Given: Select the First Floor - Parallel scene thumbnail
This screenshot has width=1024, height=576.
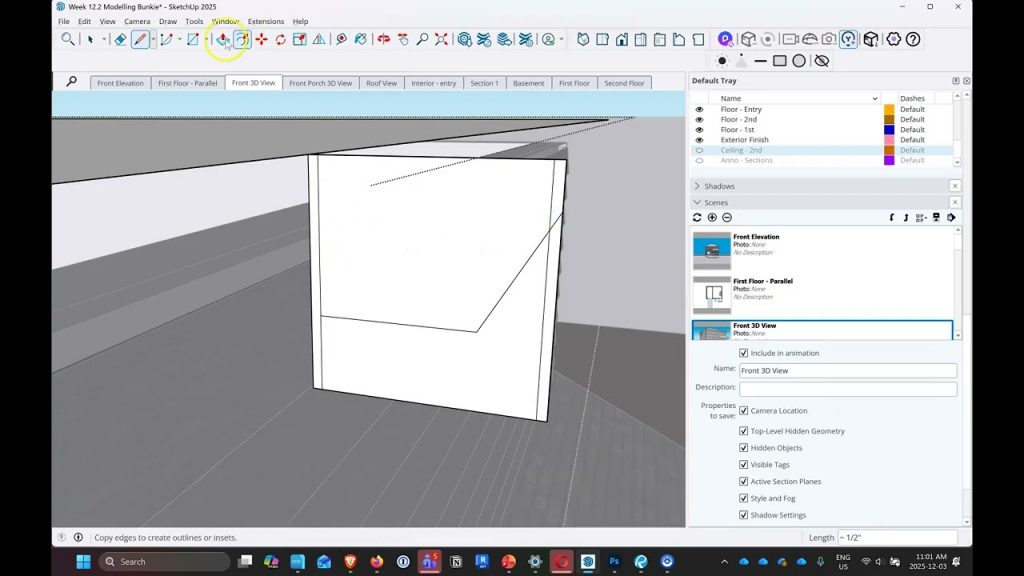Looking at the screenshot, I should (x=712, y=295).
